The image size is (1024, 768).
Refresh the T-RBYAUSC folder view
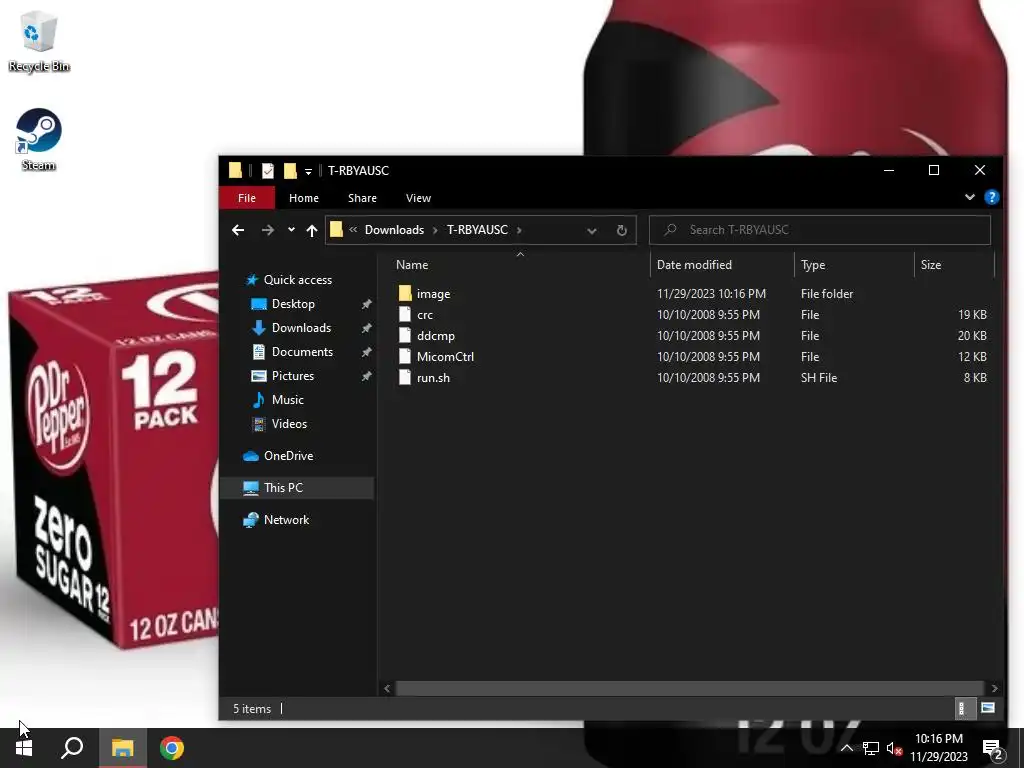point(622,231)
